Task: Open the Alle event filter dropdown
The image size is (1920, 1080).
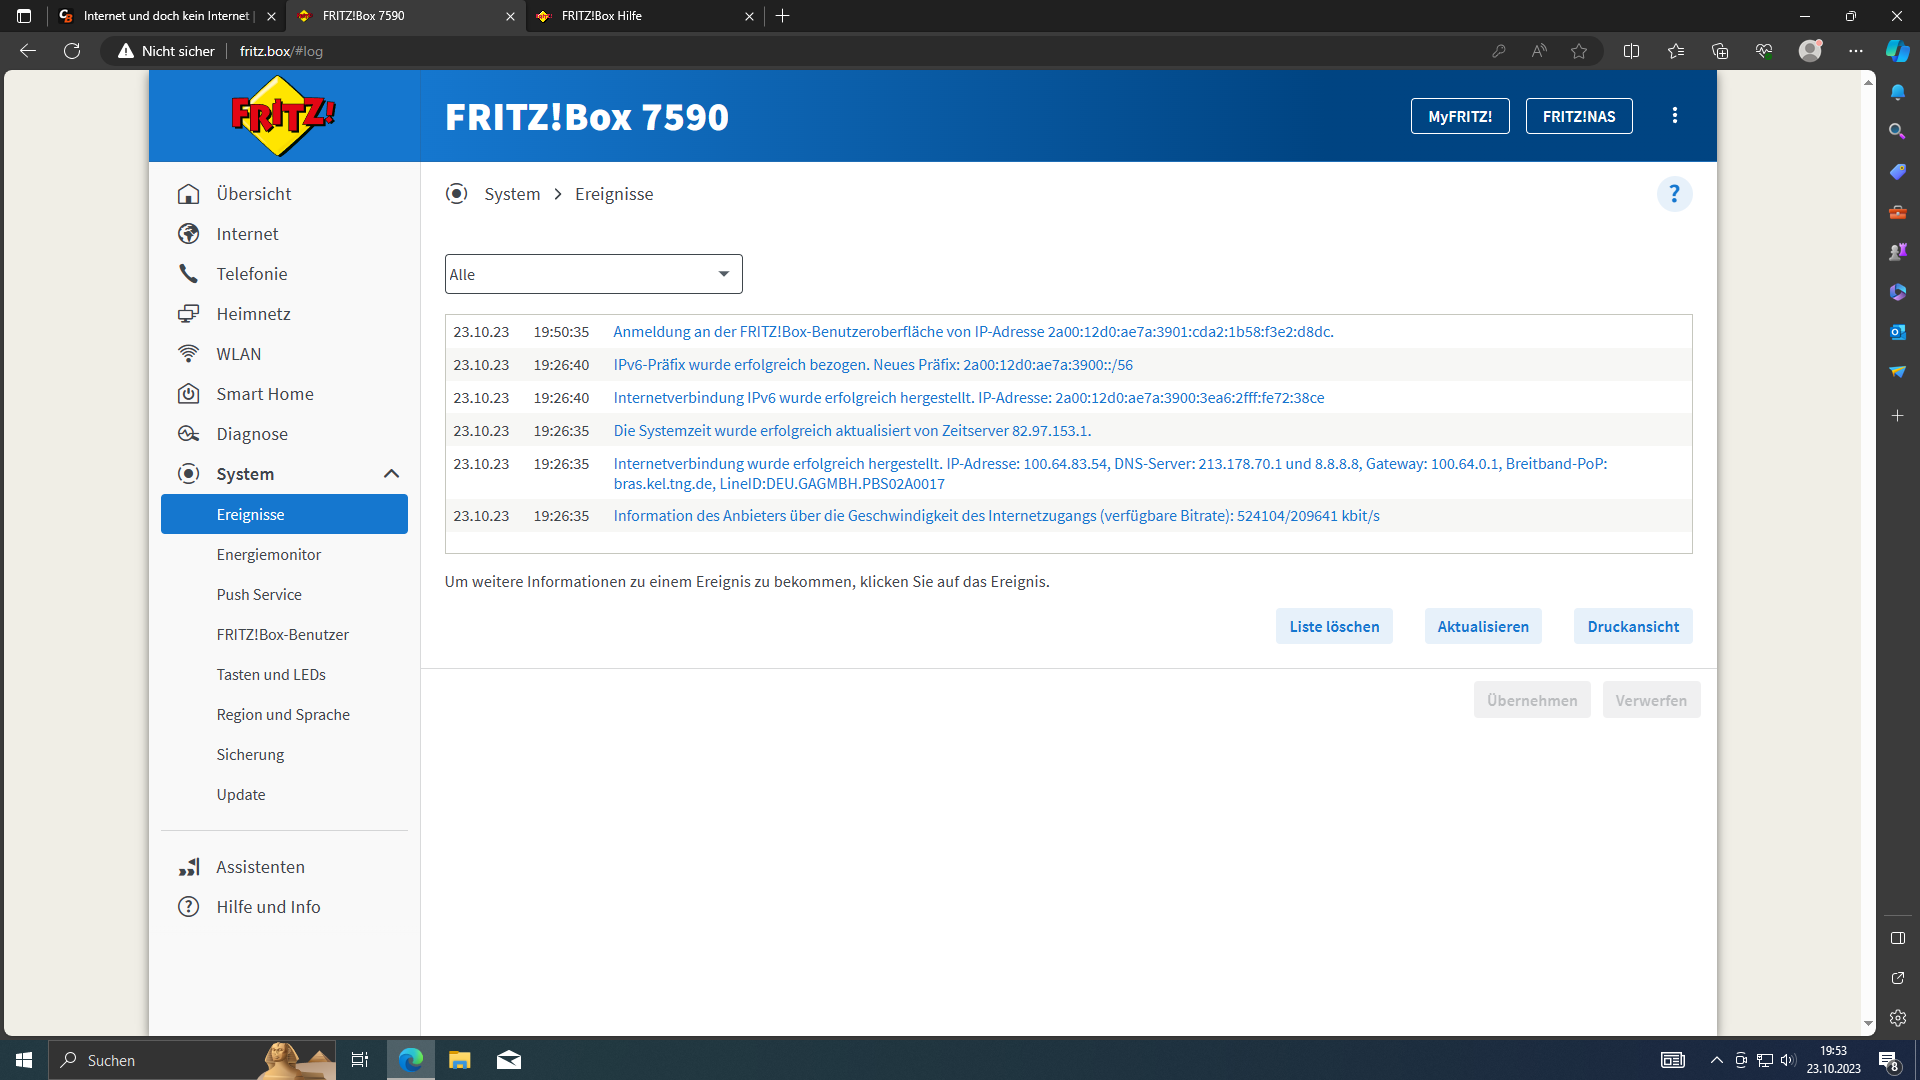Action: pyautogui.click(x=593, y=274)
